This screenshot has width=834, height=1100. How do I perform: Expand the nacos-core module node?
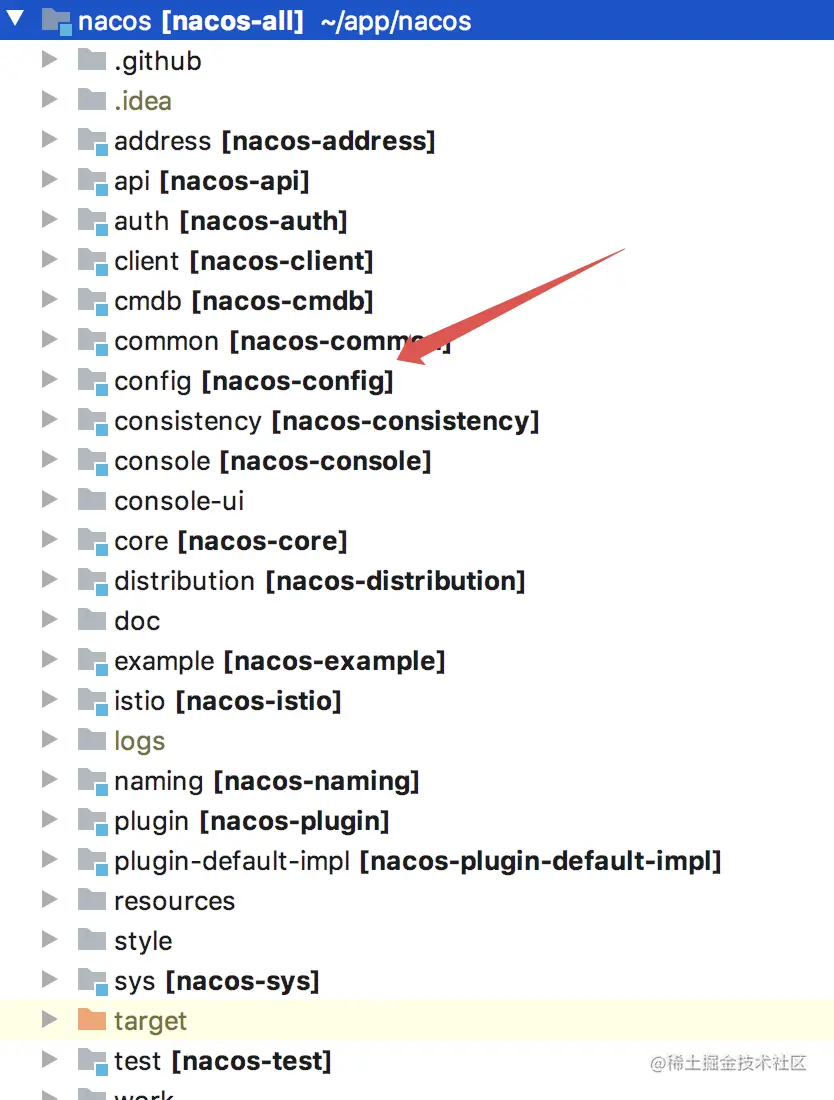[x=50, y=541]
